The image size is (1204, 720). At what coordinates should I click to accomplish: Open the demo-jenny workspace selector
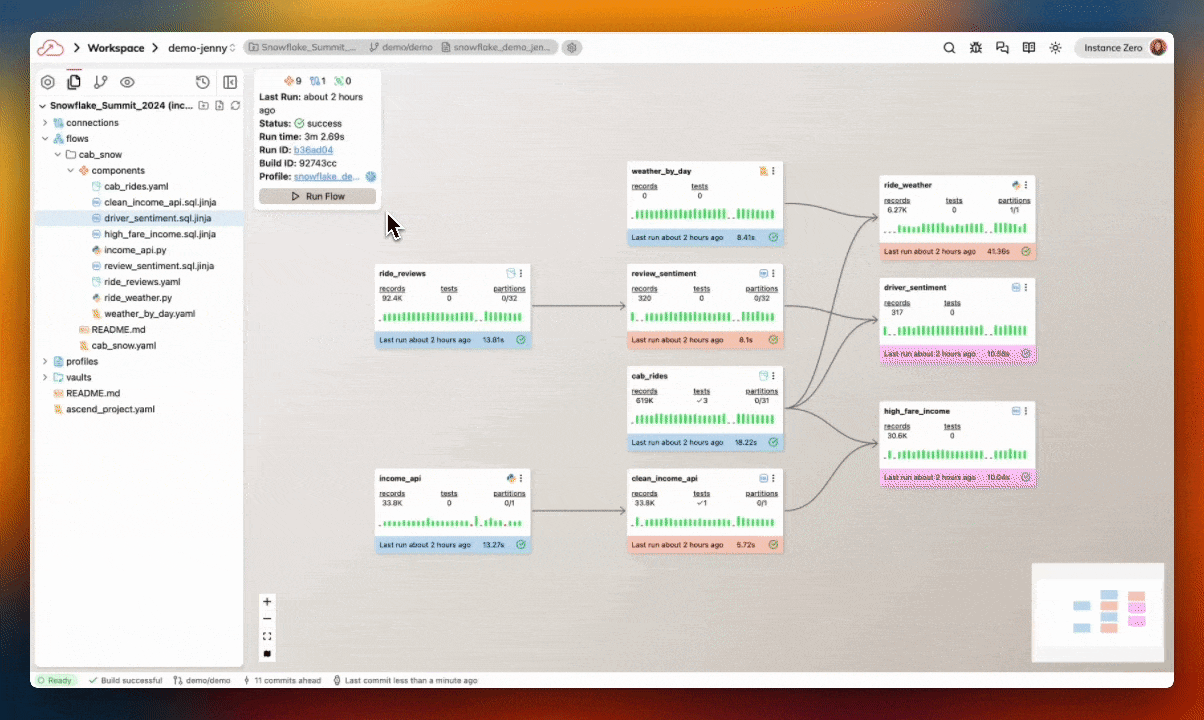[x=202, y=47]
